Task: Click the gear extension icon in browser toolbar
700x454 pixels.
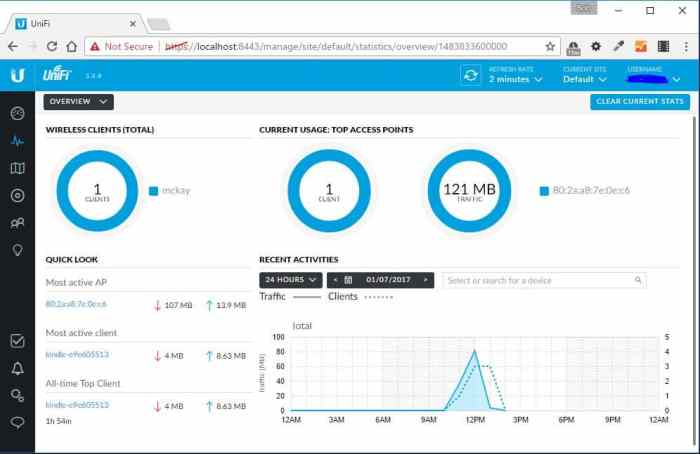Action: (x=596, y=46)
